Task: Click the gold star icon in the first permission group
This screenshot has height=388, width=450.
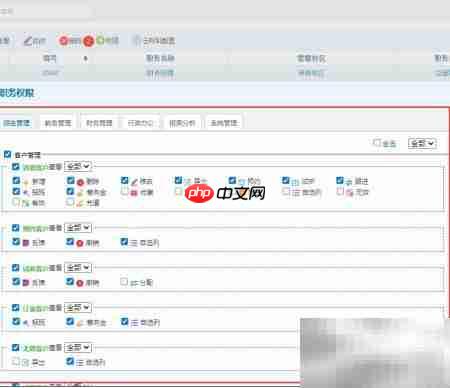Action: (26, 182)
